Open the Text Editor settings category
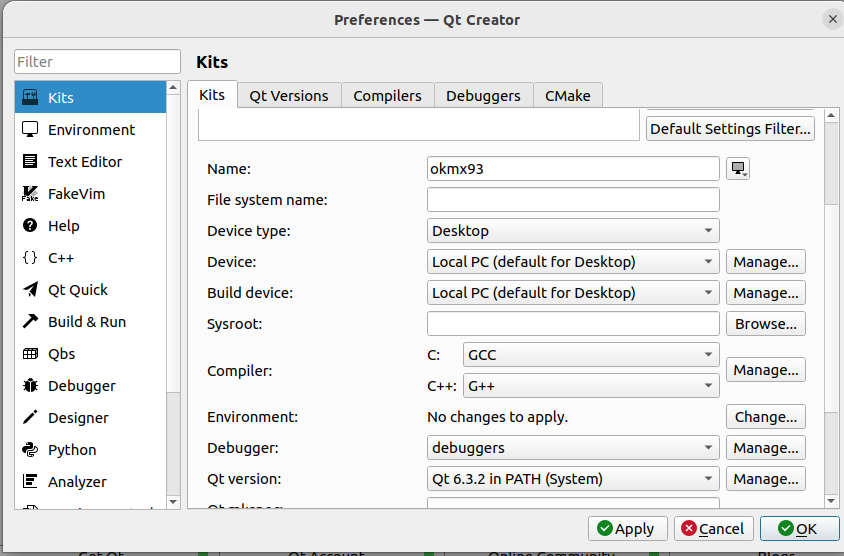This screenshot has height=556, width=844. pyautogui.click(x=84, y=162)
